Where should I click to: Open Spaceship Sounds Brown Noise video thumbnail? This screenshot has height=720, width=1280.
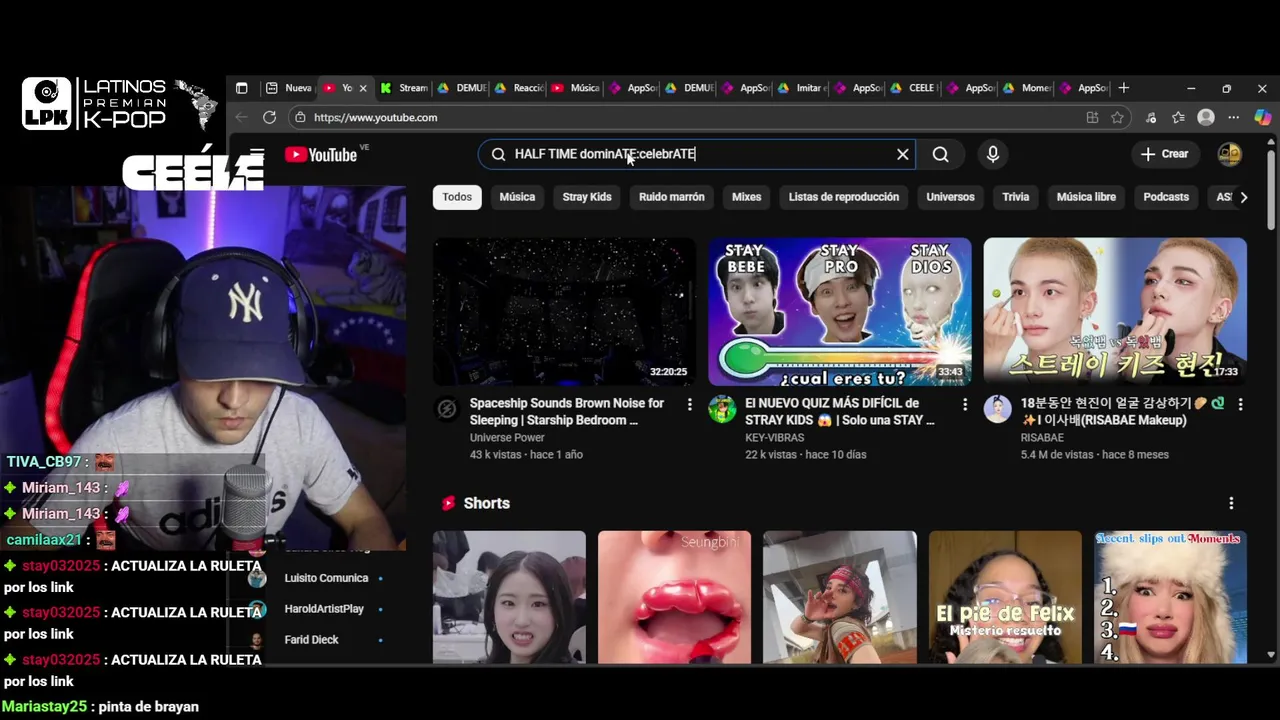[564, 311]
